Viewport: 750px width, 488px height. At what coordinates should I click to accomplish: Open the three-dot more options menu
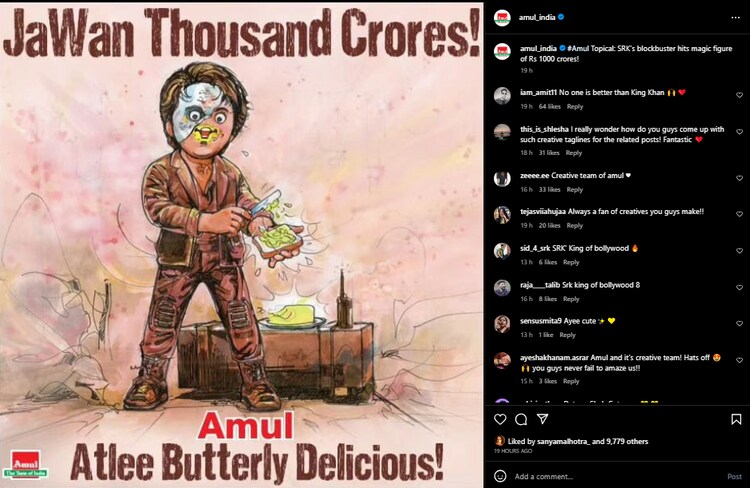(x=736, y=17)
